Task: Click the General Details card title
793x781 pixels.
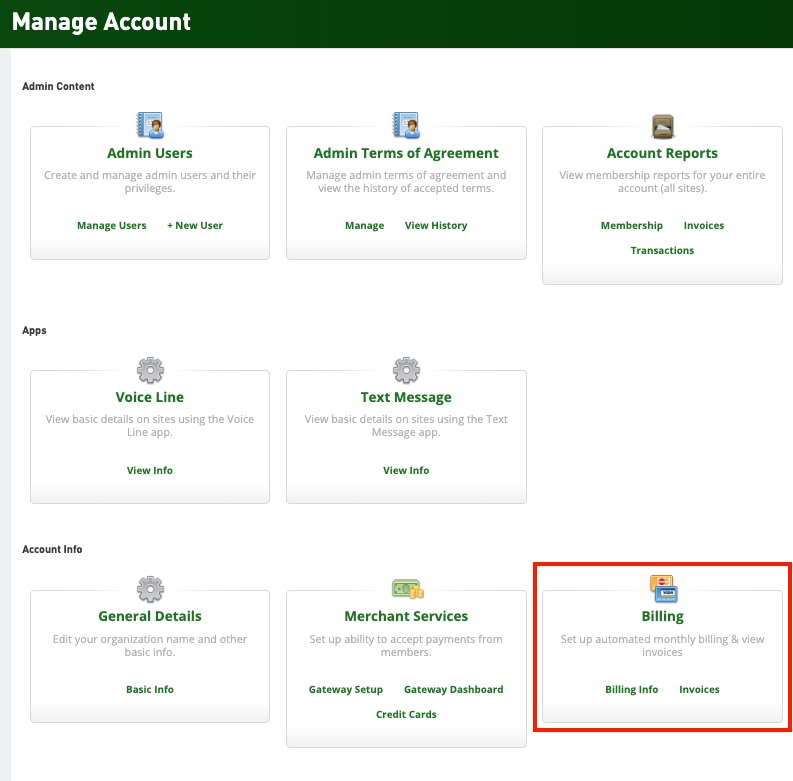Action: (x=150, y=616)
